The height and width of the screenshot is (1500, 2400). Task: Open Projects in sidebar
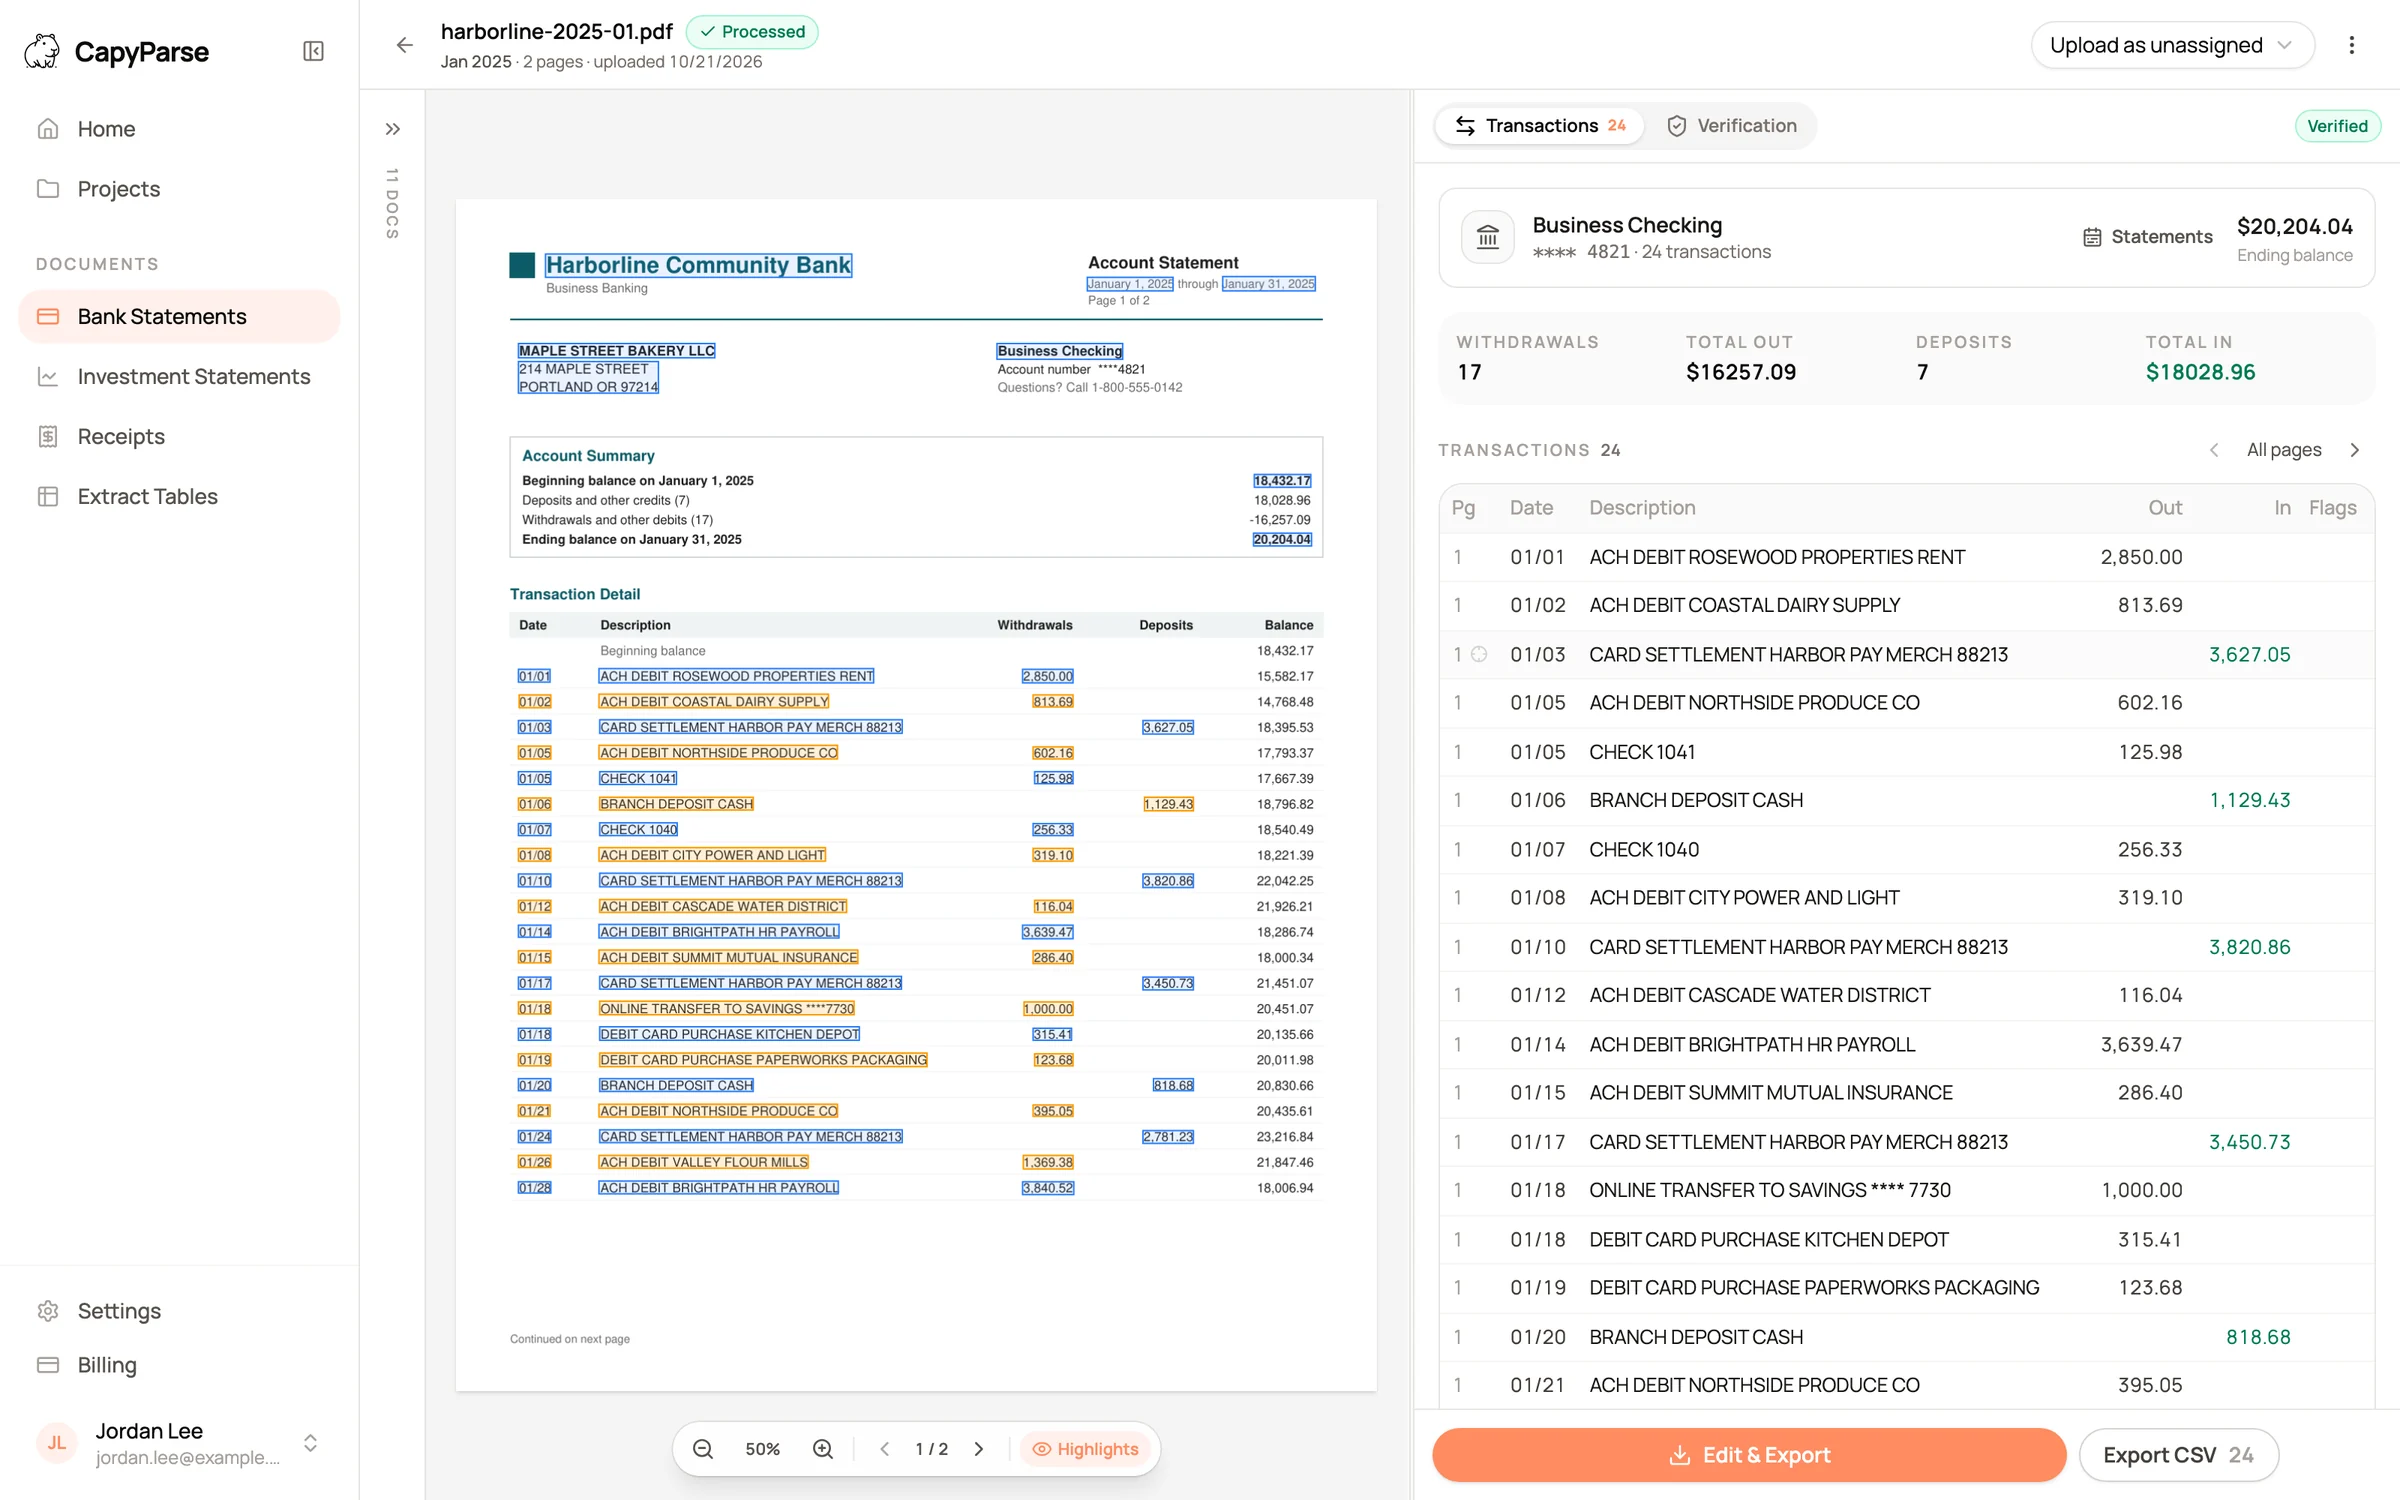tap(179, 189)
